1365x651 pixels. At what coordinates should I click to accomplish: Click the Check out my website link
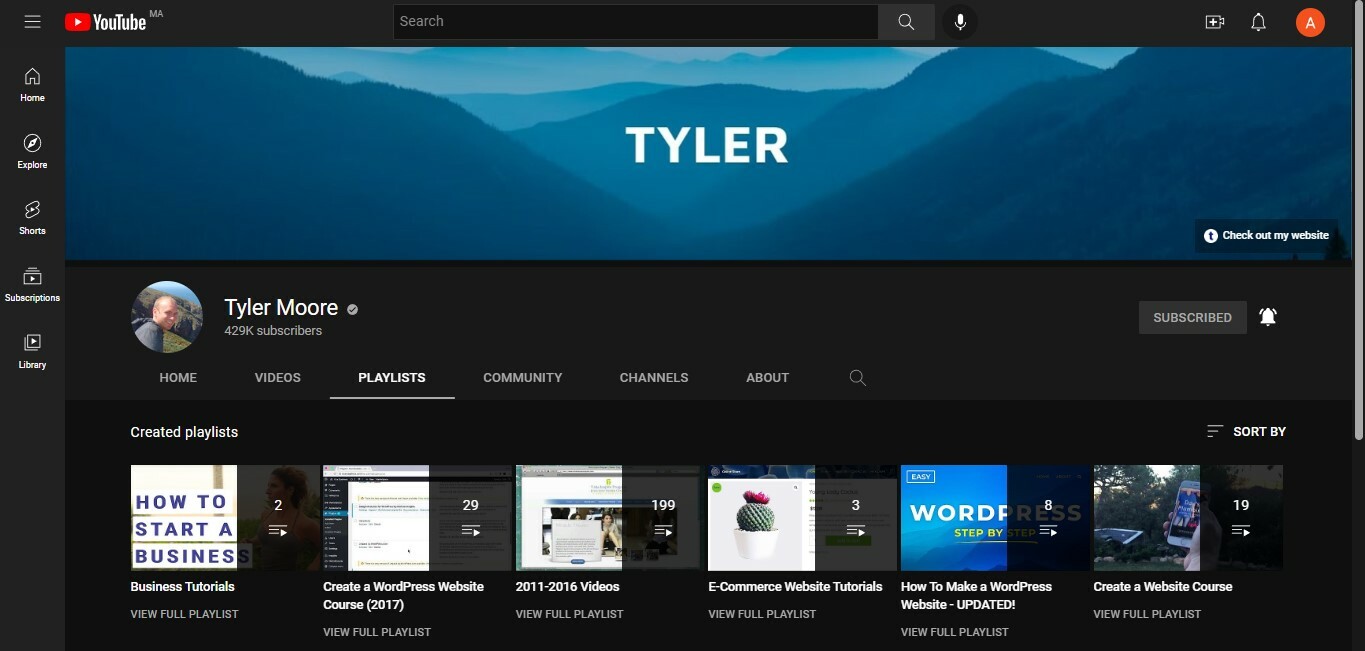click(x=1266, y=236)
